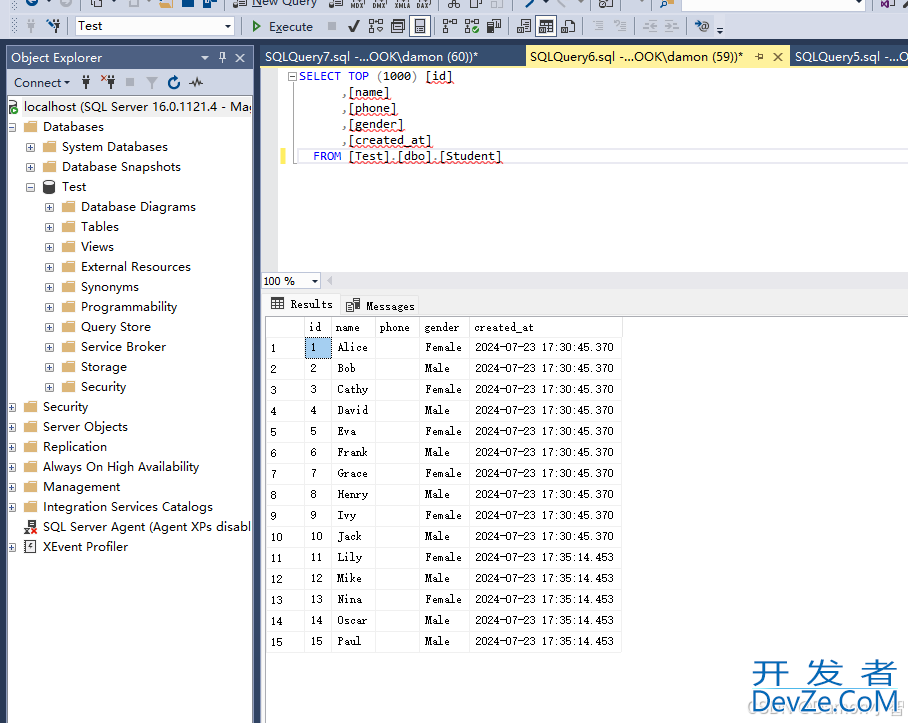Switch to the SQLQuery5.sql tab
The width and height of the screenshot is (908, 723).
point(850,57)
